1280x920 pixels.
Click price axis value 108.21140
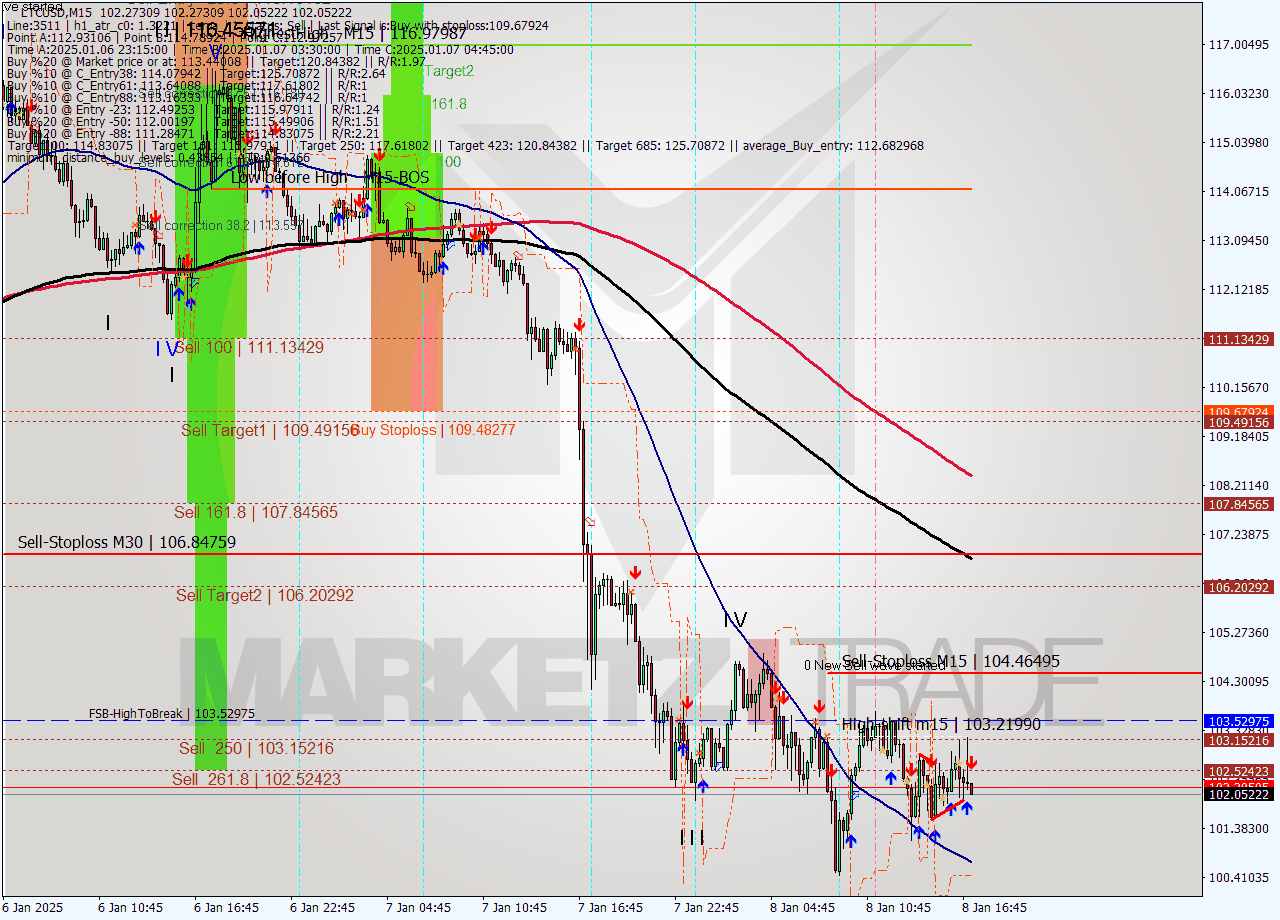pyautogui.click(x=1237, y=486)
